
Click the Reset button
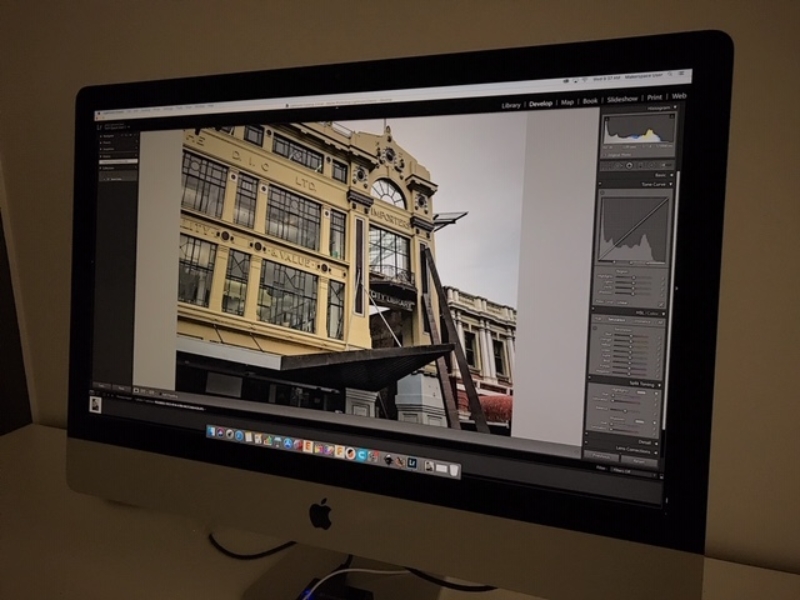[639, 461]
